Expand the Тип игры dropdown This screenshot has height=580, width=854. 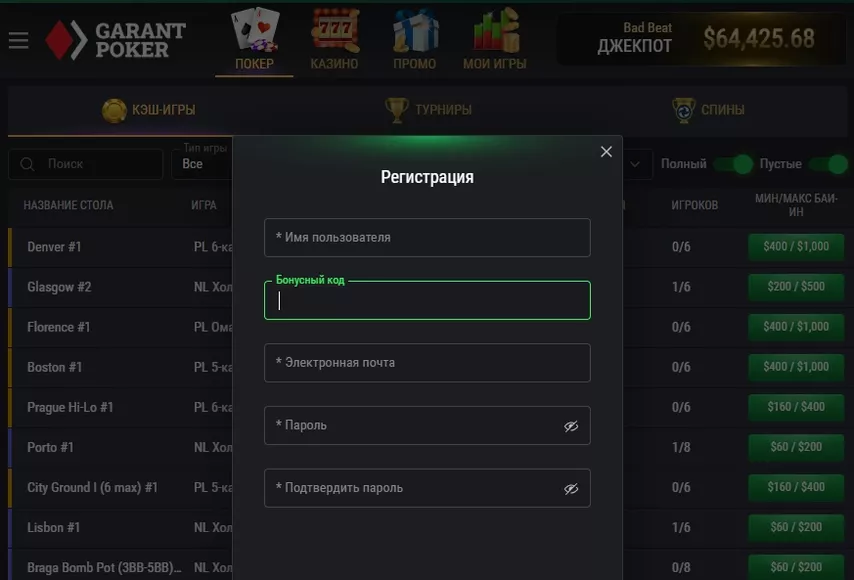point(203,163)
